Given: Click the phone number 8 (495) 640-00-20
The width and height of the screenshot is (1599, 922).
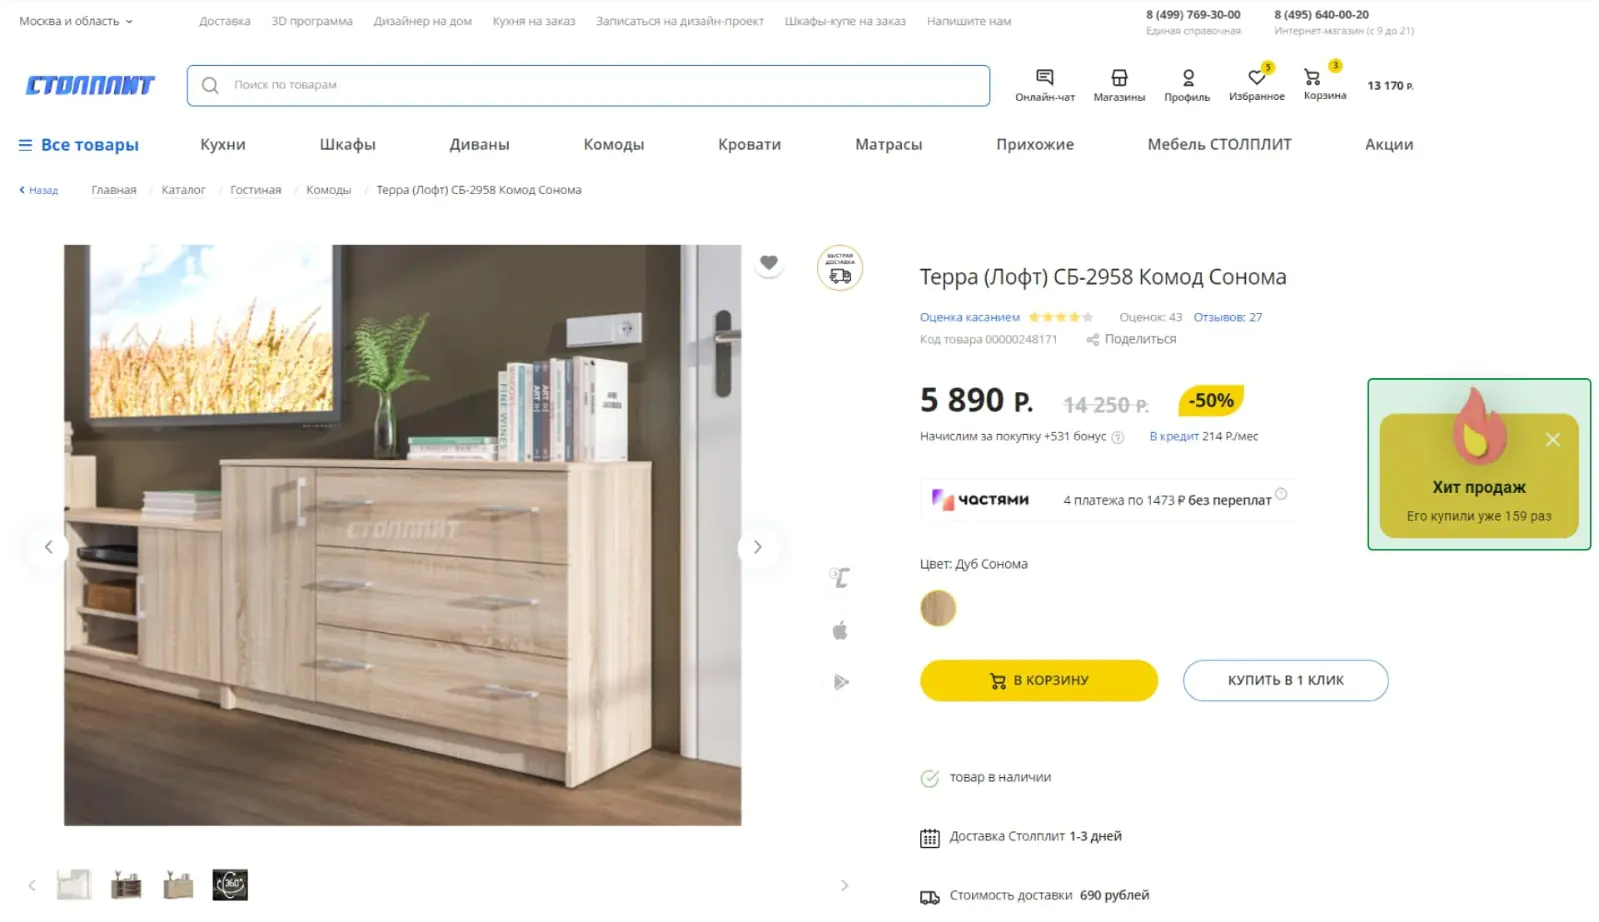Looking at the screenshot, I should tap(1321, 15).
